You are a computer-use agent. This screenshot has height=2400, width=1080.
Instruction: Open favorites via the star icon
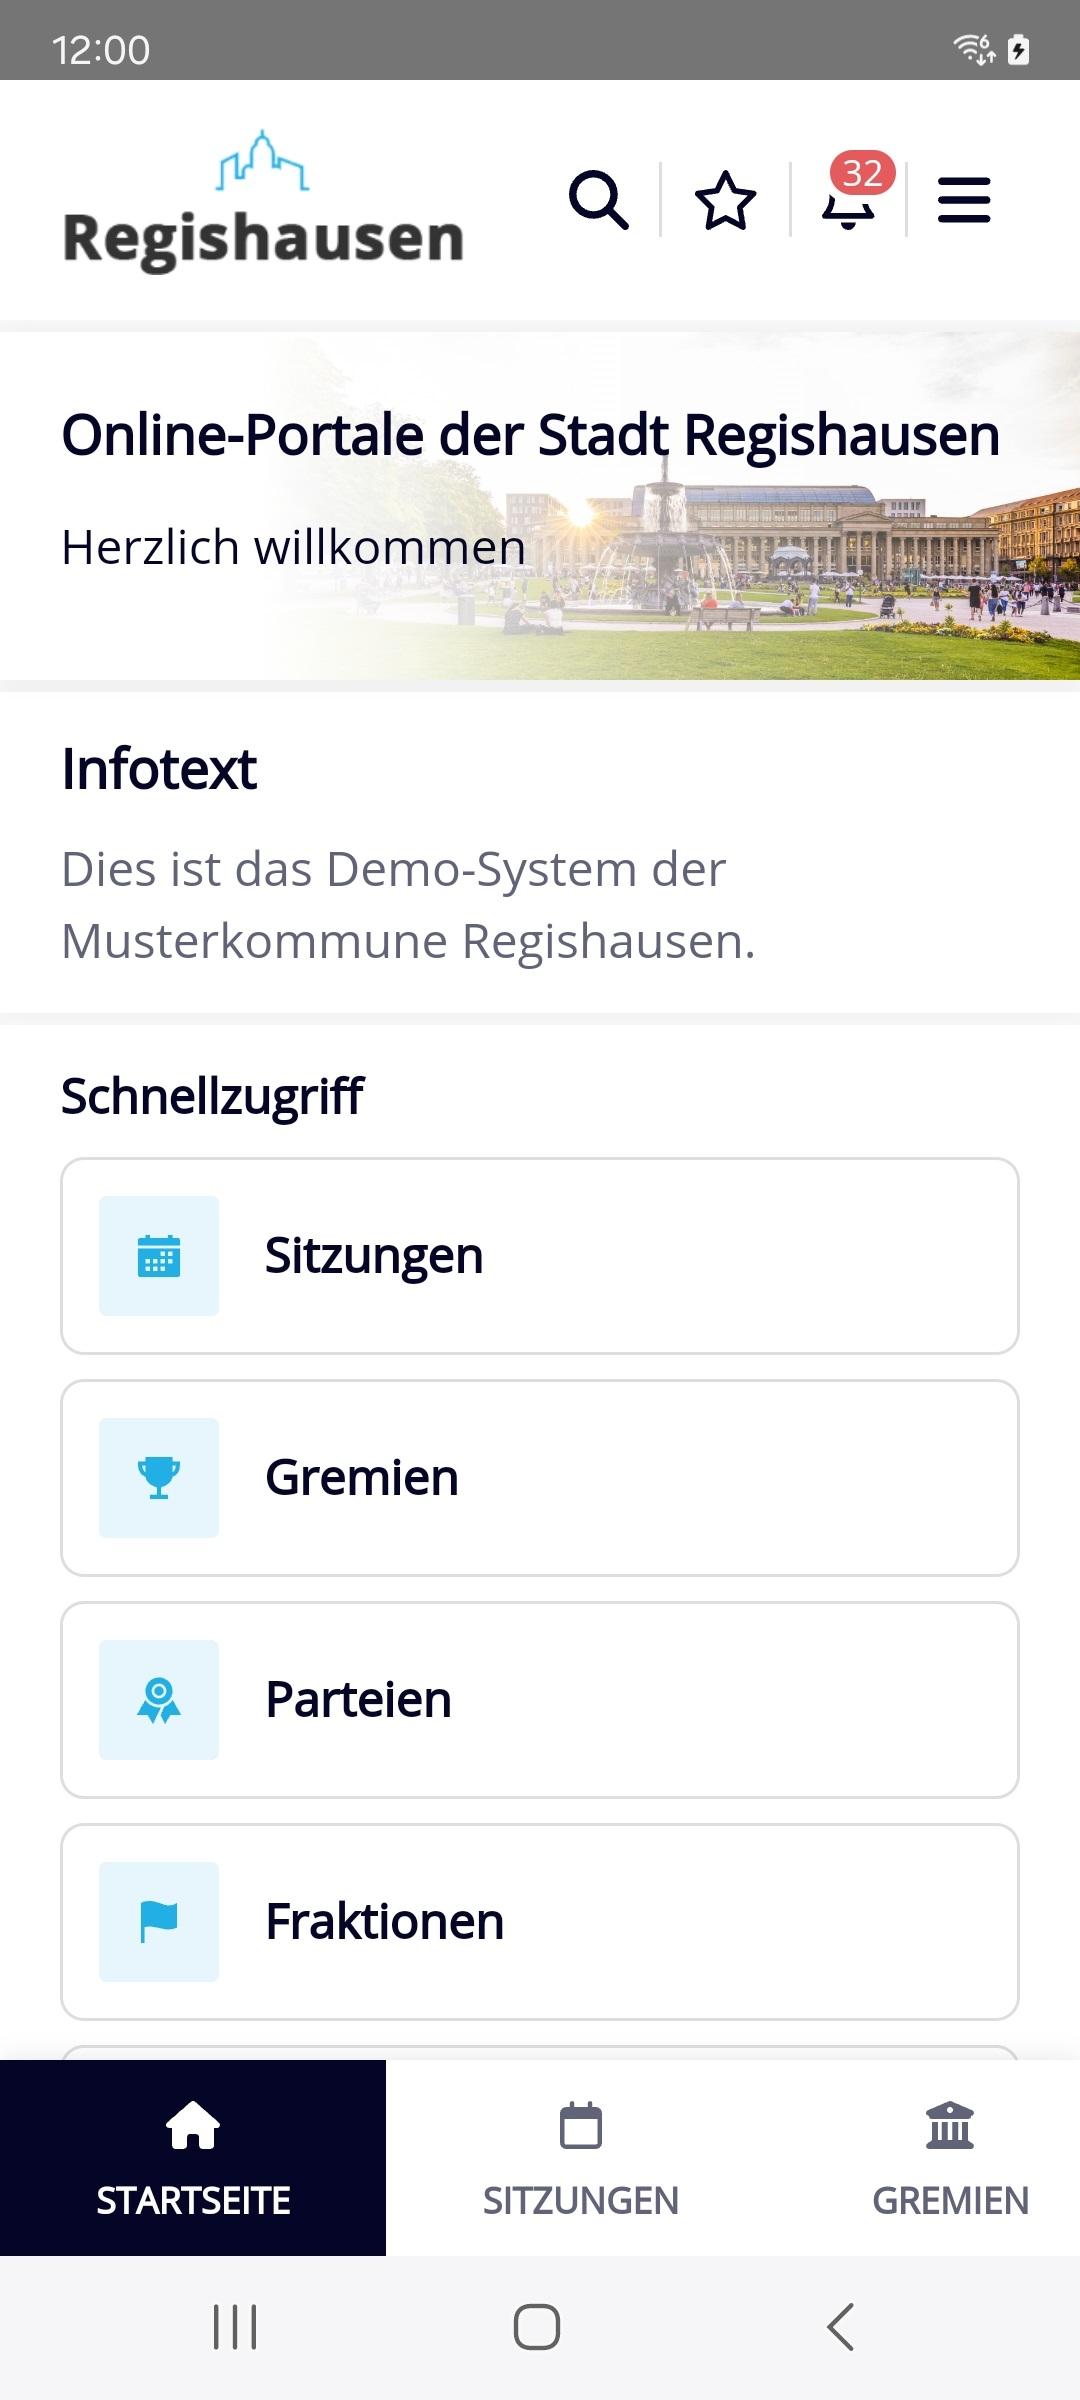tap(725, 200)
